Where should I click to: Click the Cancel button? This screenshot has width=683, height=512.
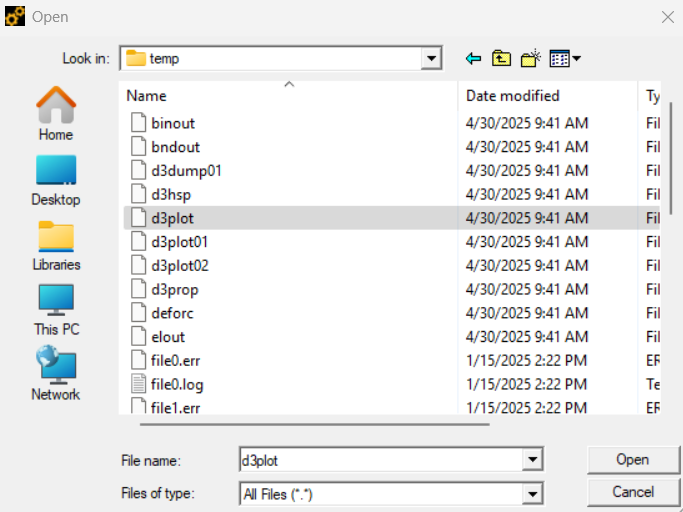point(632,492)
